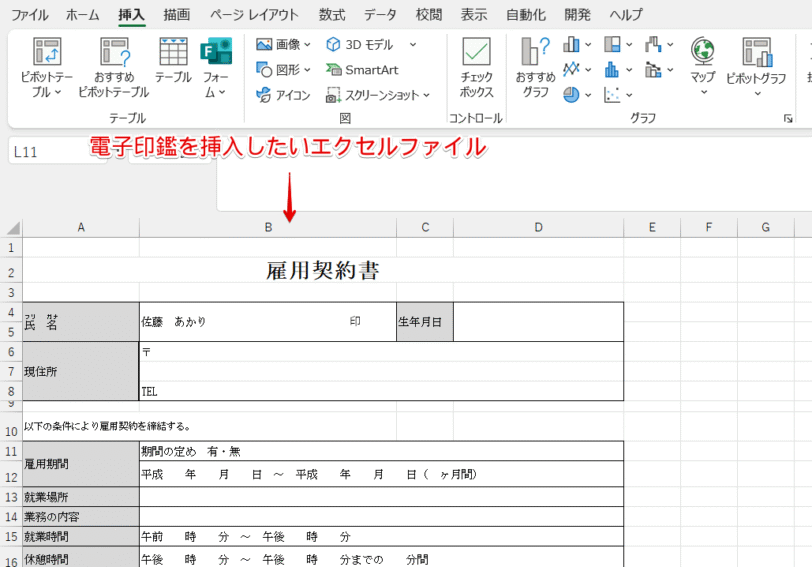The width and height of the screenshot is (812, 567).
Task: Select column B header
Action: [x=268, y=227]
